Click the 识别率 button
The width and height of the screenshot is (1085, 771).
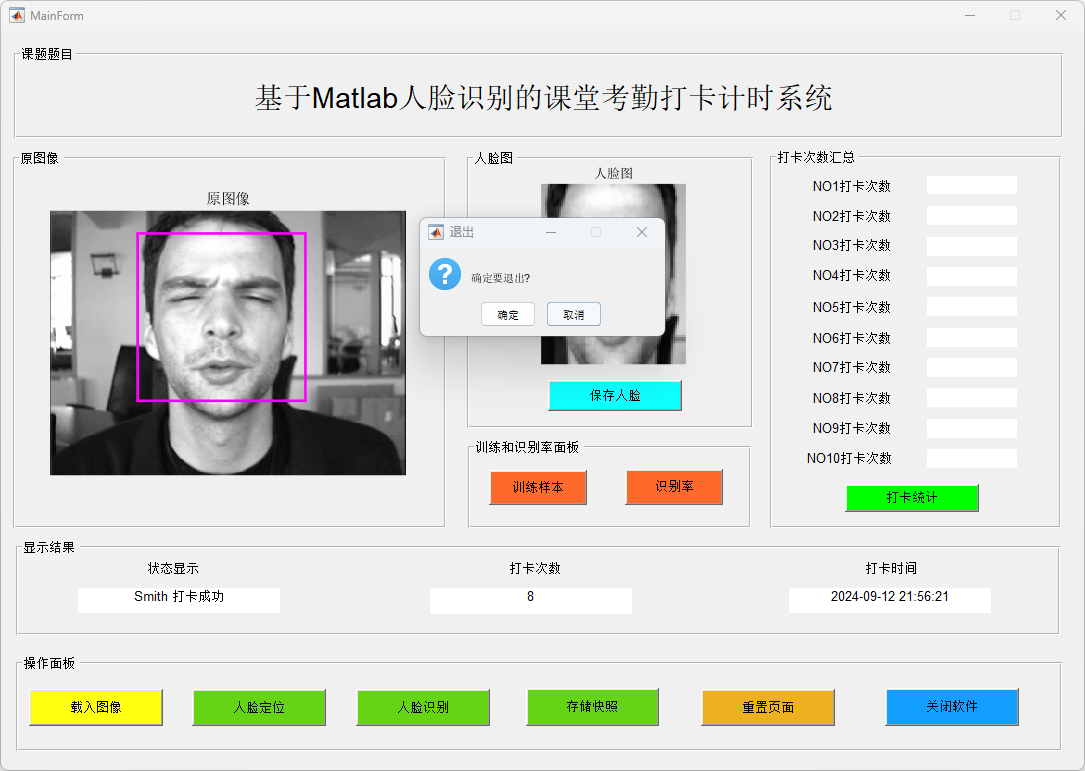pyautogui.click(x=674, y=487)
